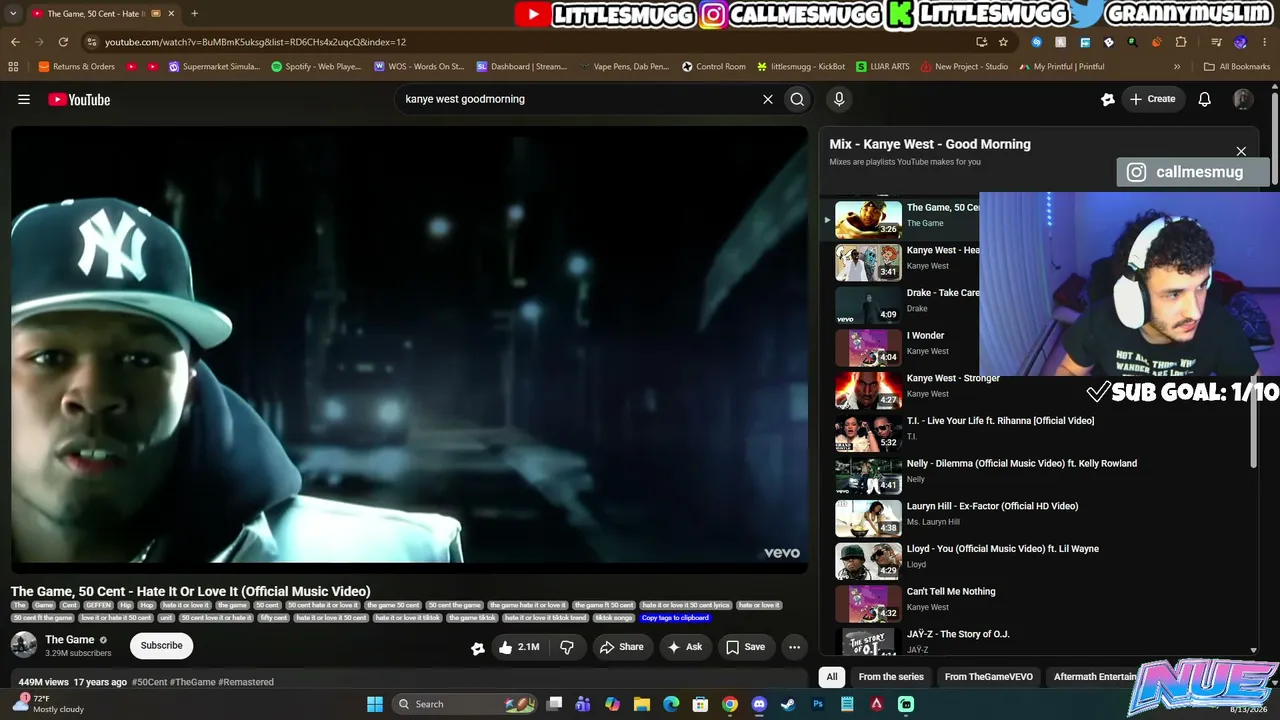The width and height of the screenshot is (1280, 720).
Task: Open the more actions three-dot menu
Action: point(794,647)
